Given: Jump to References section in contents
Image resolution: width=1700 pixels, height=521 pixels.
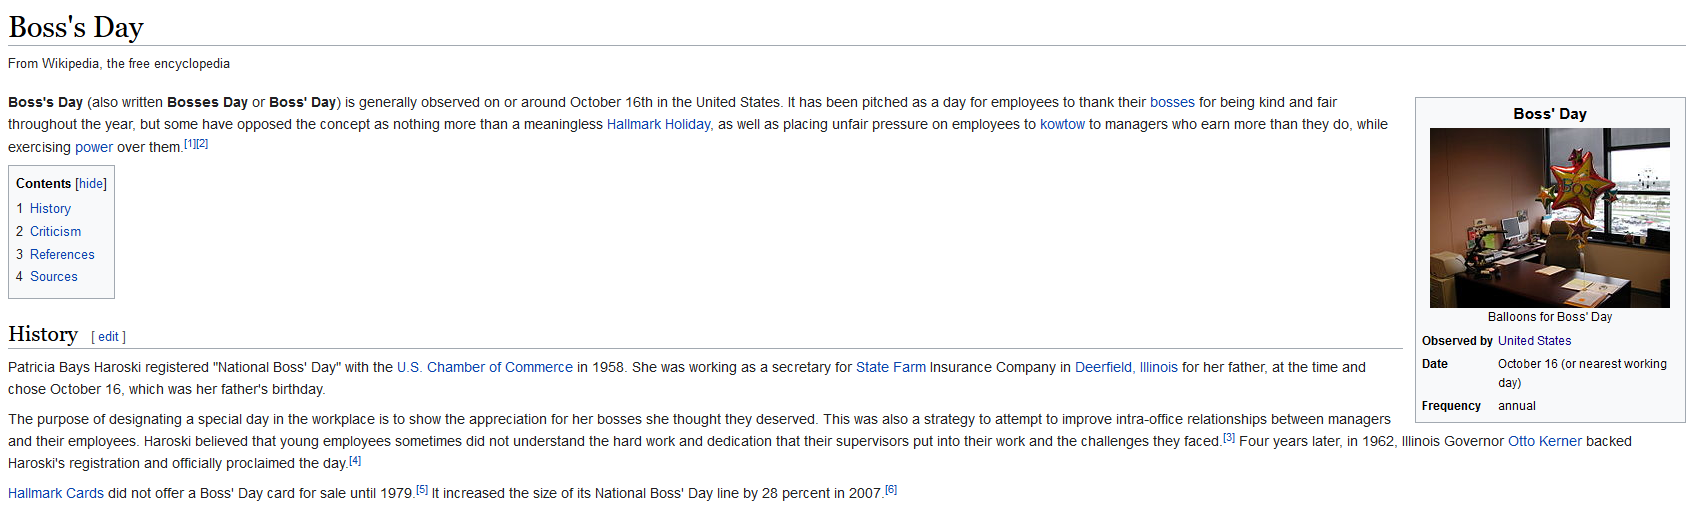Looking at the screenshot, I should coord(62,254).
